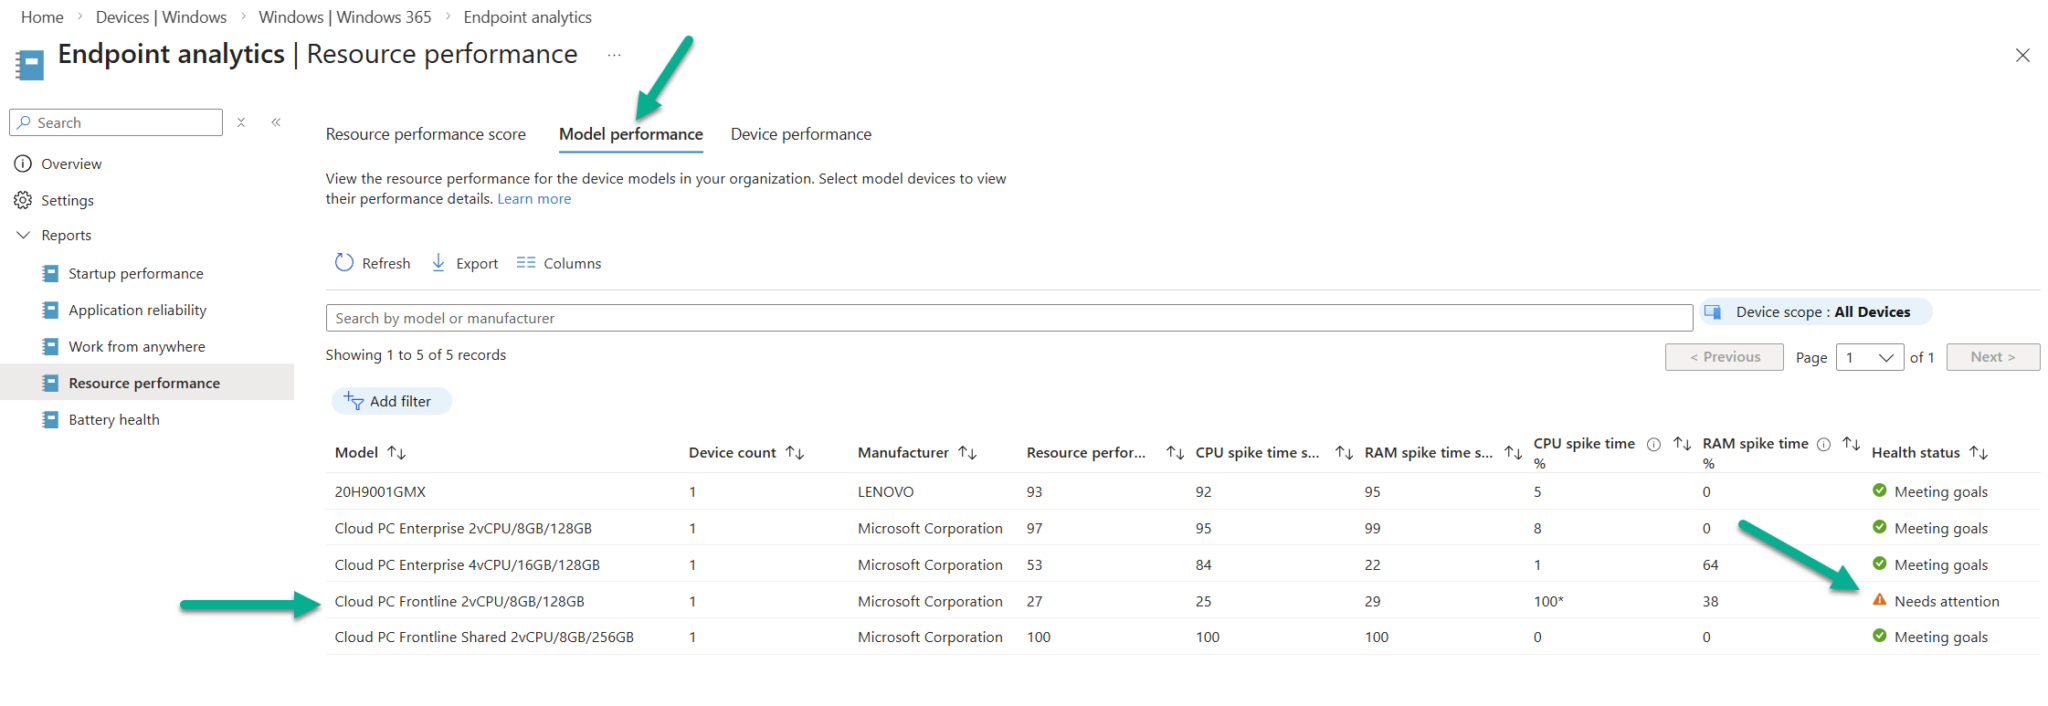Click the Refresh icon in toolbar

coord(344,263)
